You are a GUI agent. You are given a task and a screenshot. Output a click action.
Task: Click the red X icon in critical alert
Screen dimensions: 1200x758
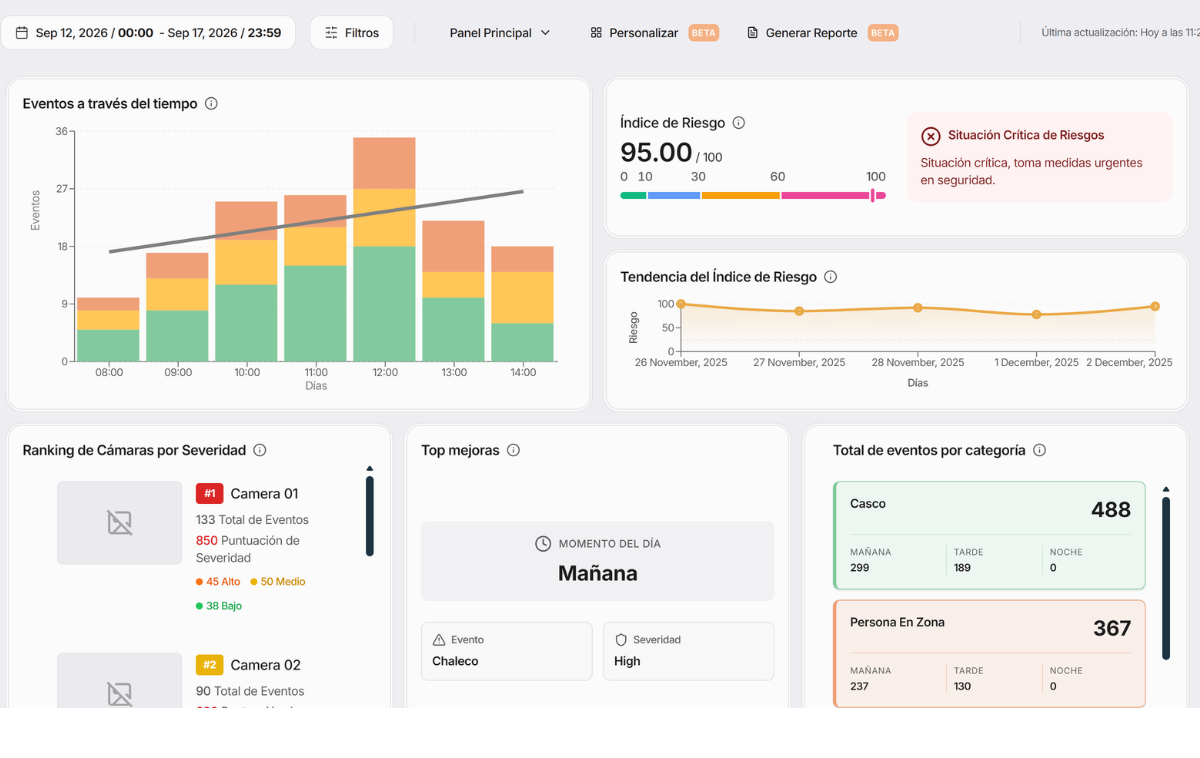tap(931, 136)
